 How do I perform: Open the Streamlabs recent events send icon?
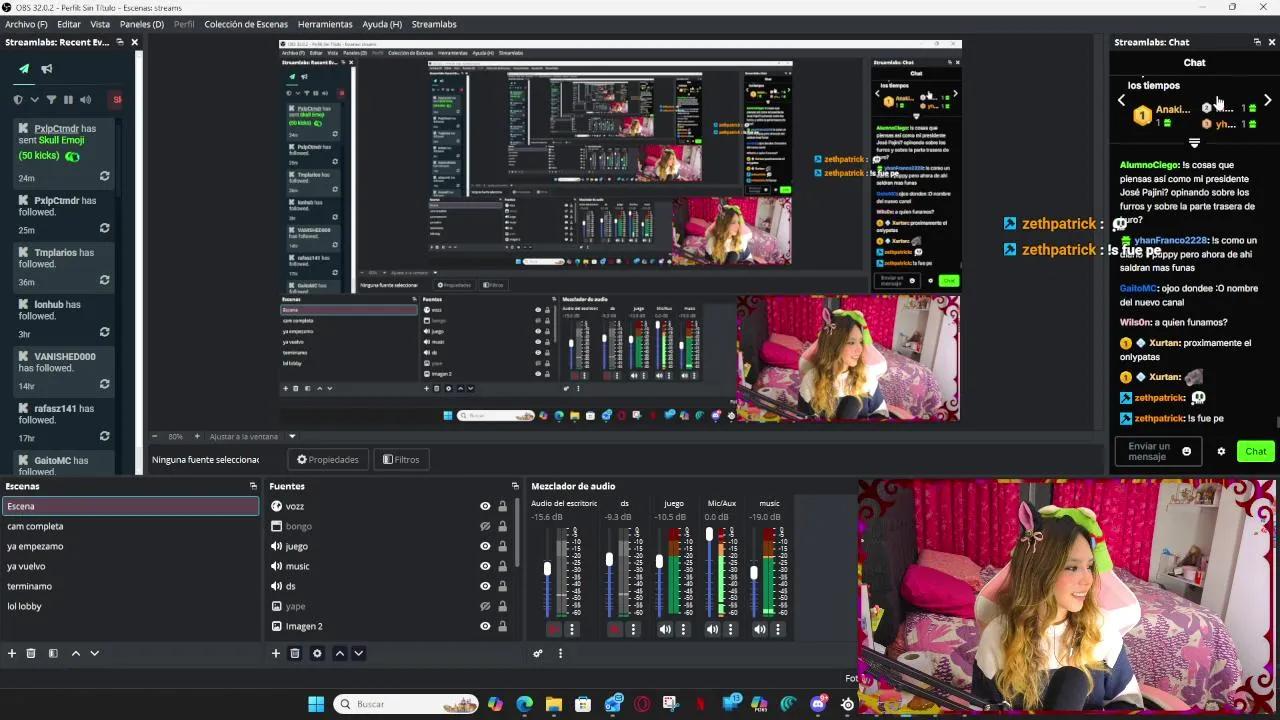[24, 69]
